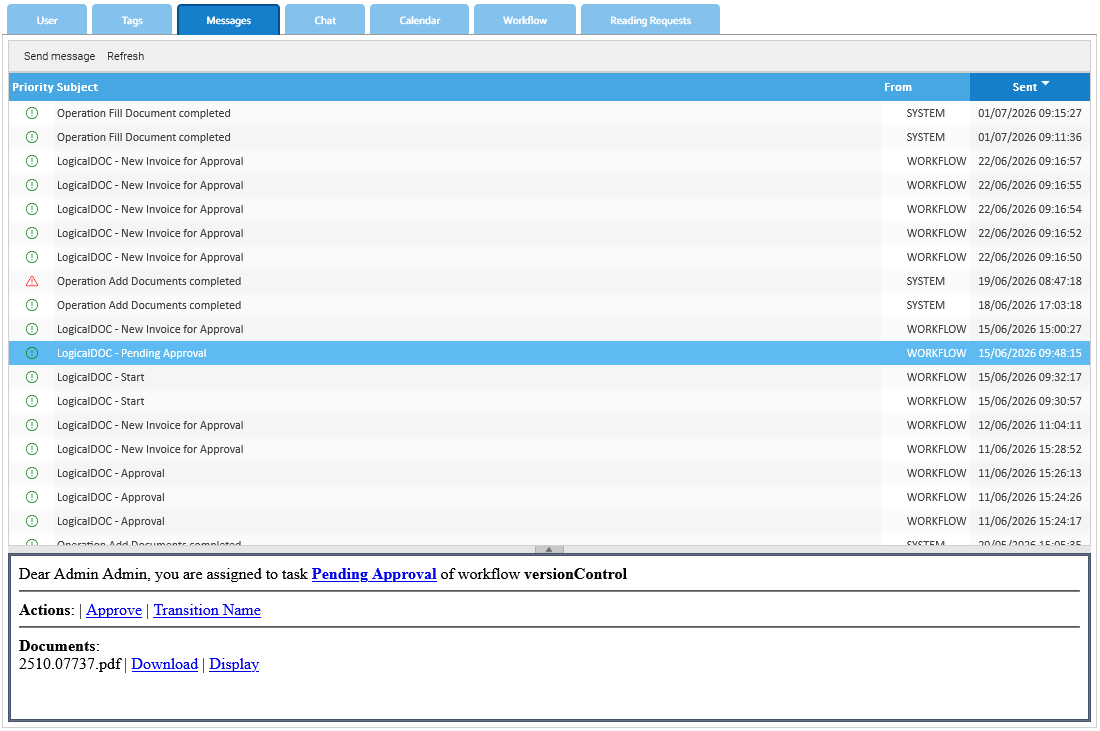The height and width of the screenshot is (731, 1100).
Task: Display document 2510.07737.pdf
Action: 234,664
